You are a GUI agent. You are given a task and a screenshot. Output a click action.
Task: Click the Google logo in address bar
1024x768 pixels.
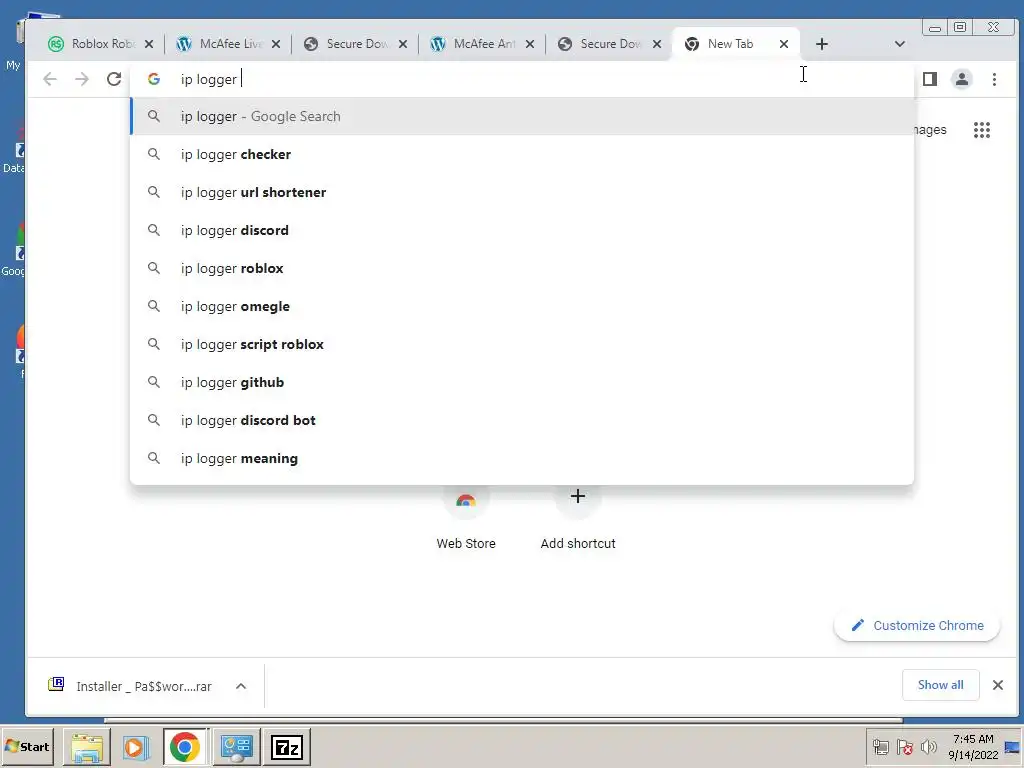153,79
